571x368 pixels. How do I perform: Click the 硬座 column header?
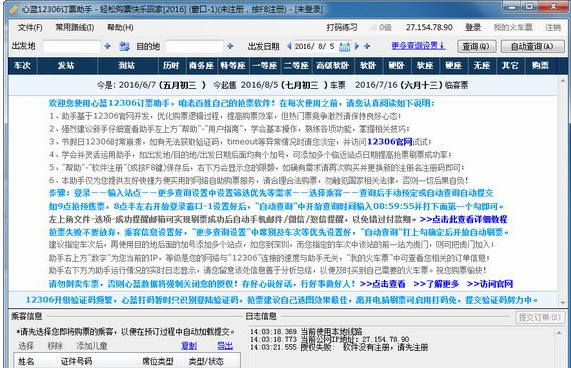pos(453,66)
